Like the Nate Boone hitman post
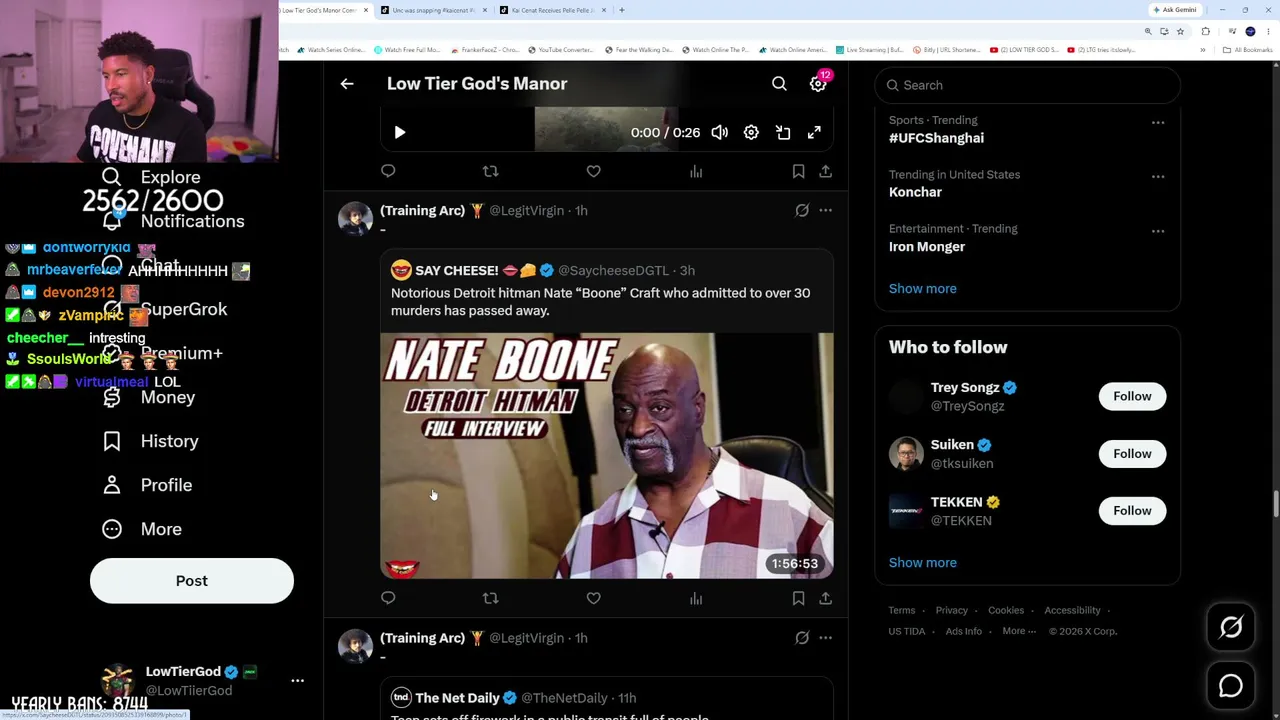 (593, 598)
